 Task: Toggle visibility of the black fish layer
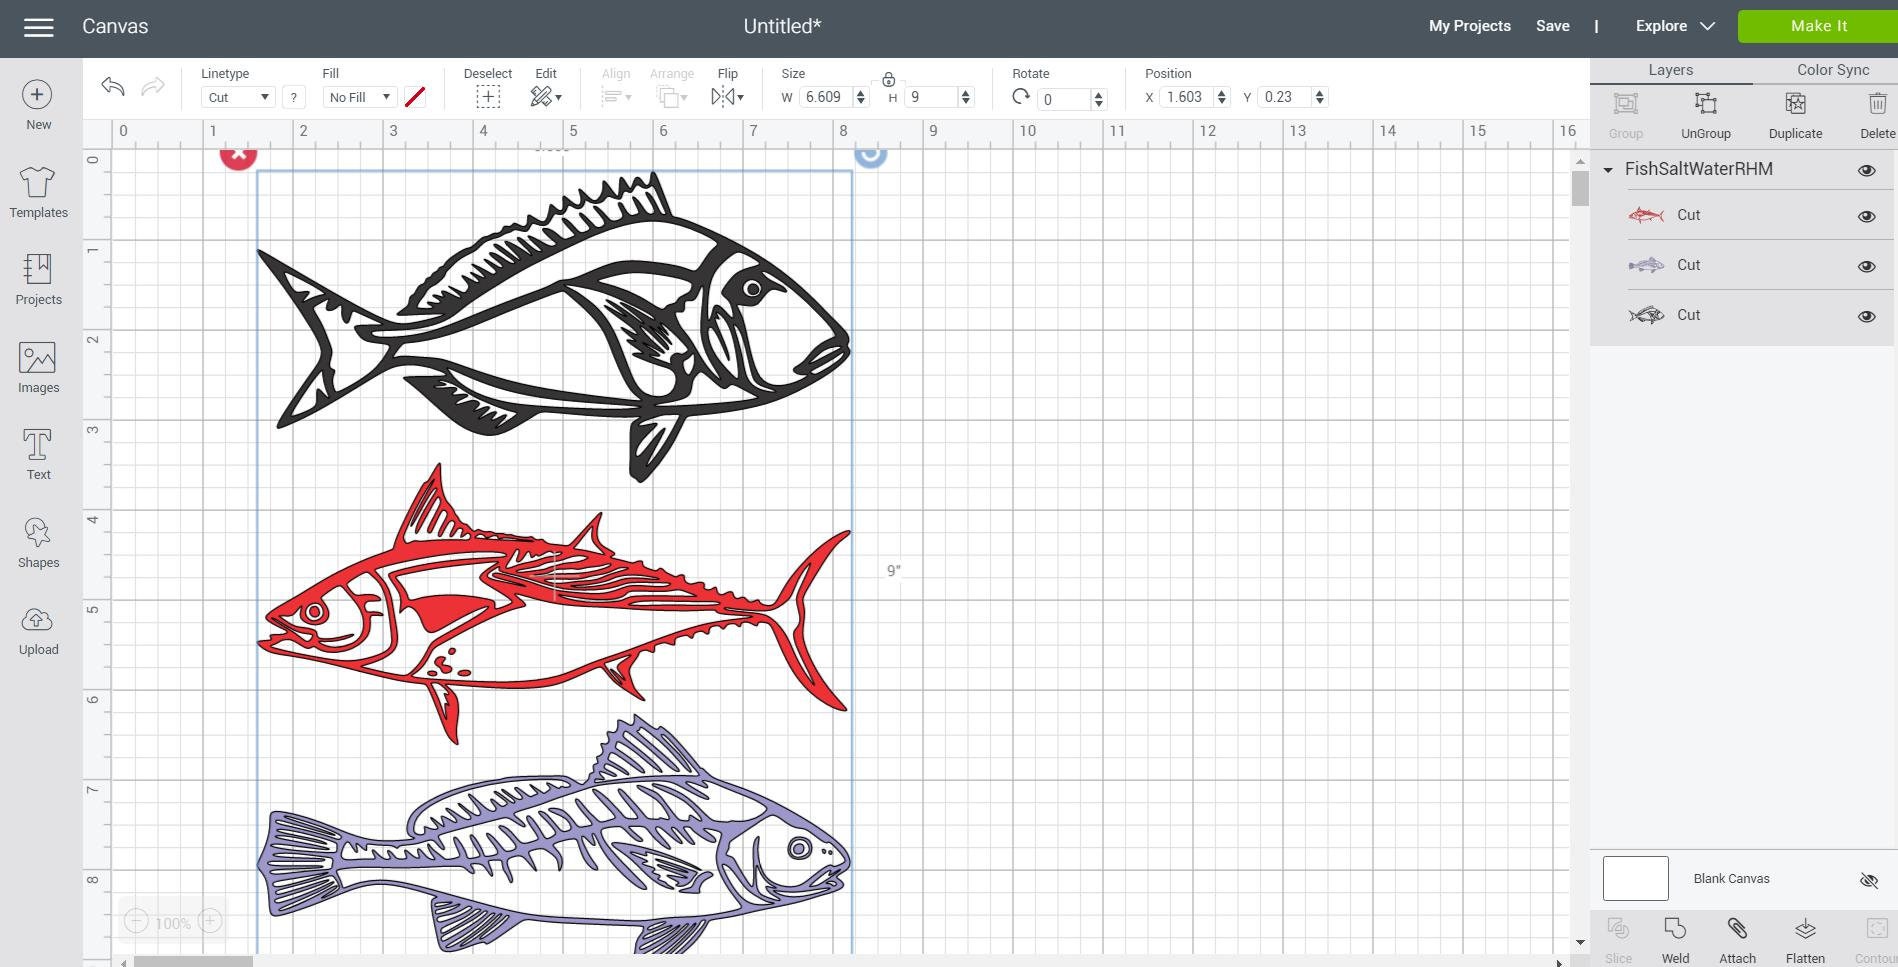click(x=1867, y=316)
